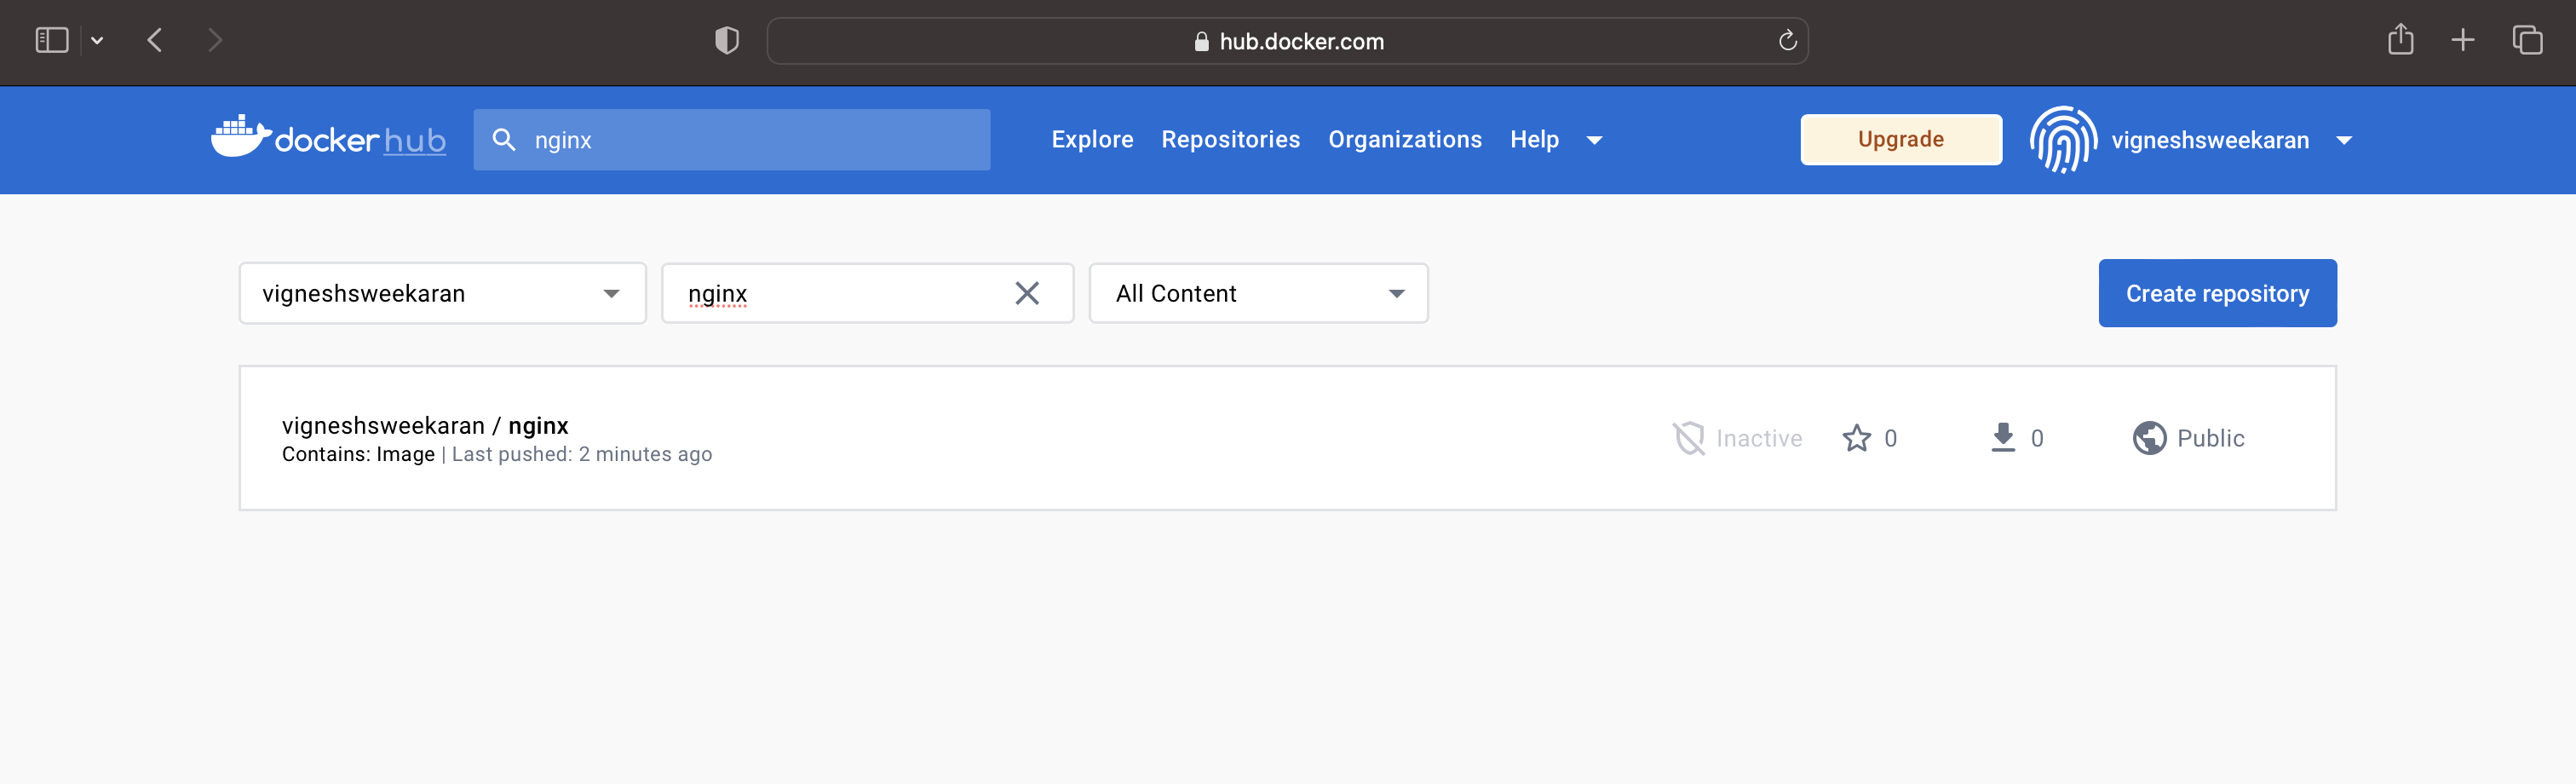Image resolution: width=2576 pixels, height=784 pixels.
Task: Open the All Content filter dropdown
Action: (x=1258, y=293)
